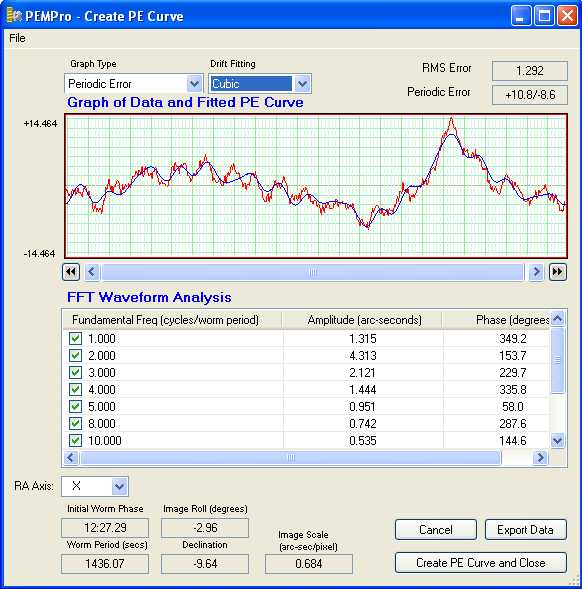Image resolution: width=582 pixels, height=589 pixels.
Task: Close the PEMPro window
Action: [x=567, y=16]
